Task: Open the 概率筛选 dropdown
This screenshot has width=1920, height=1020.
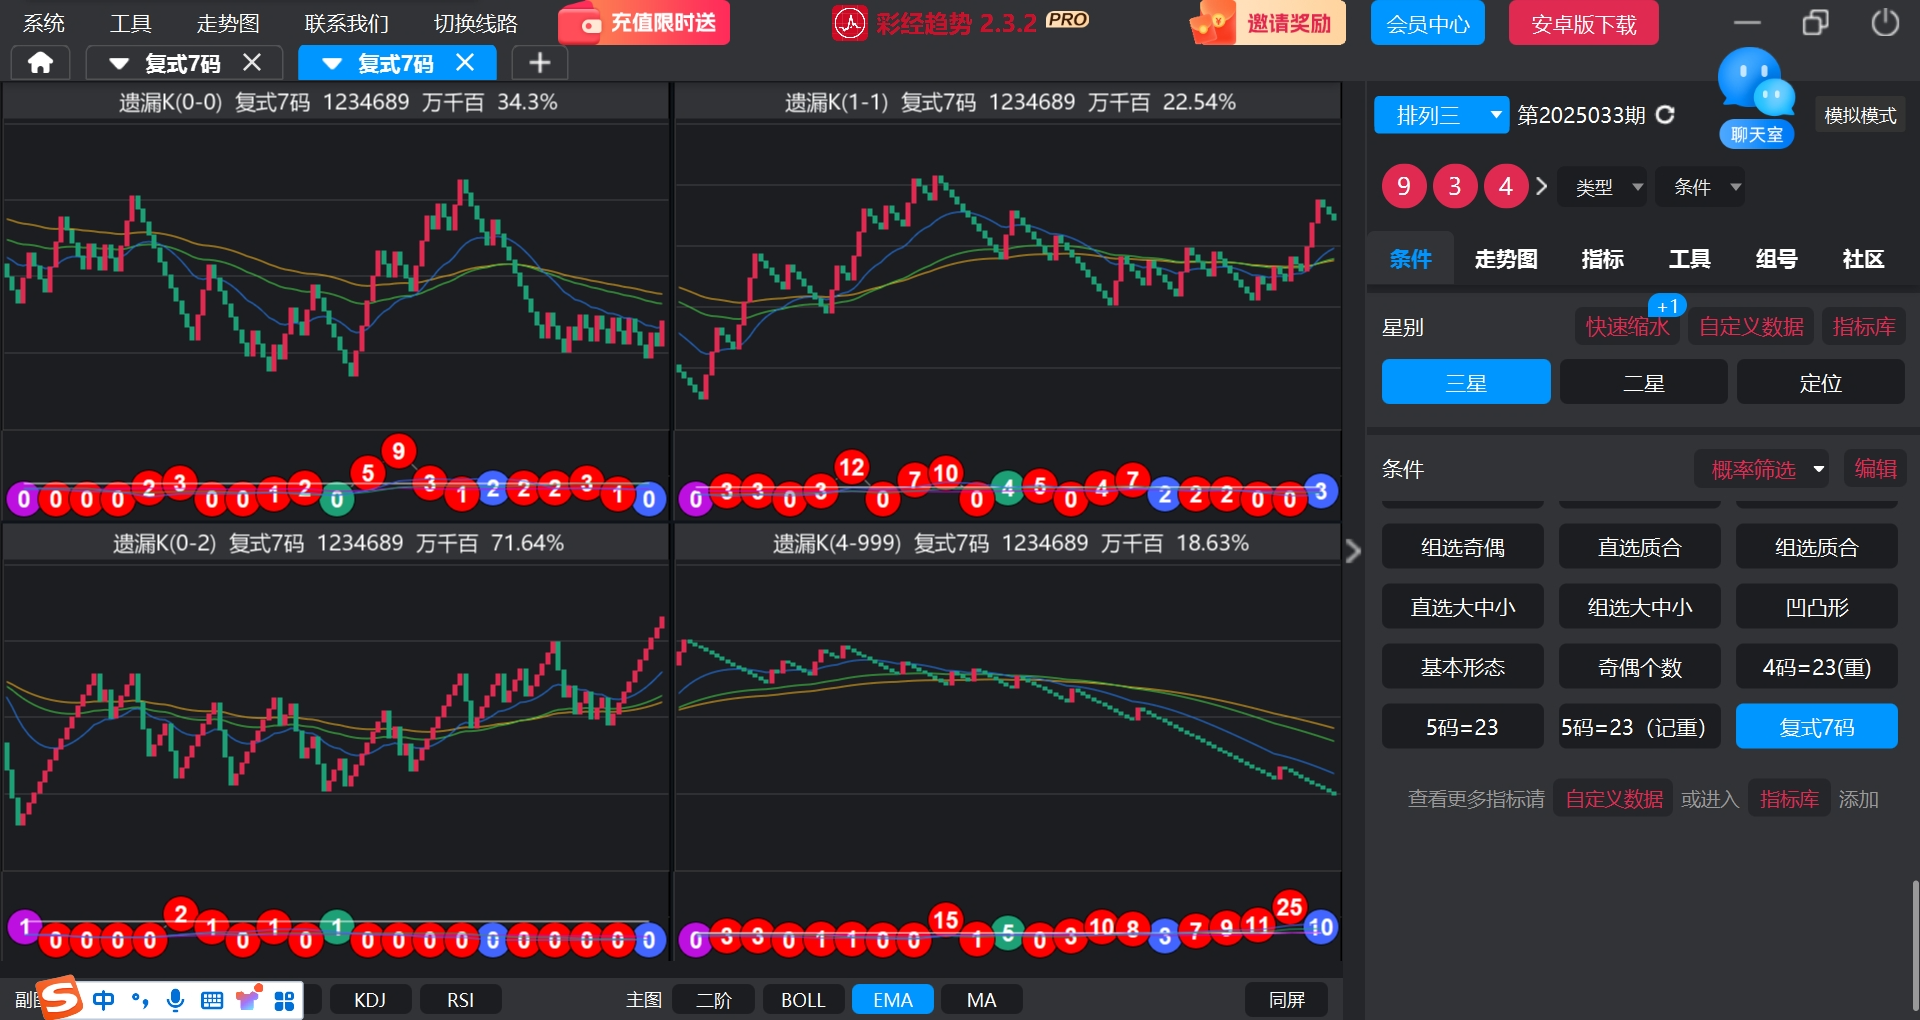Action: (x=1762, y=469)
